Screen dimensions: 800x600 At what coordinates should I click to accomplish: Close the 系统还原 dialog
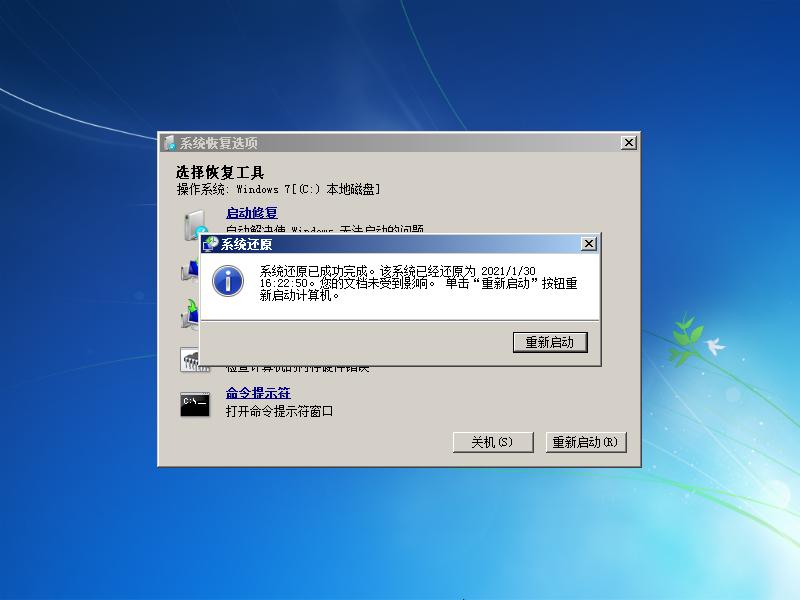tap(589, 244)
